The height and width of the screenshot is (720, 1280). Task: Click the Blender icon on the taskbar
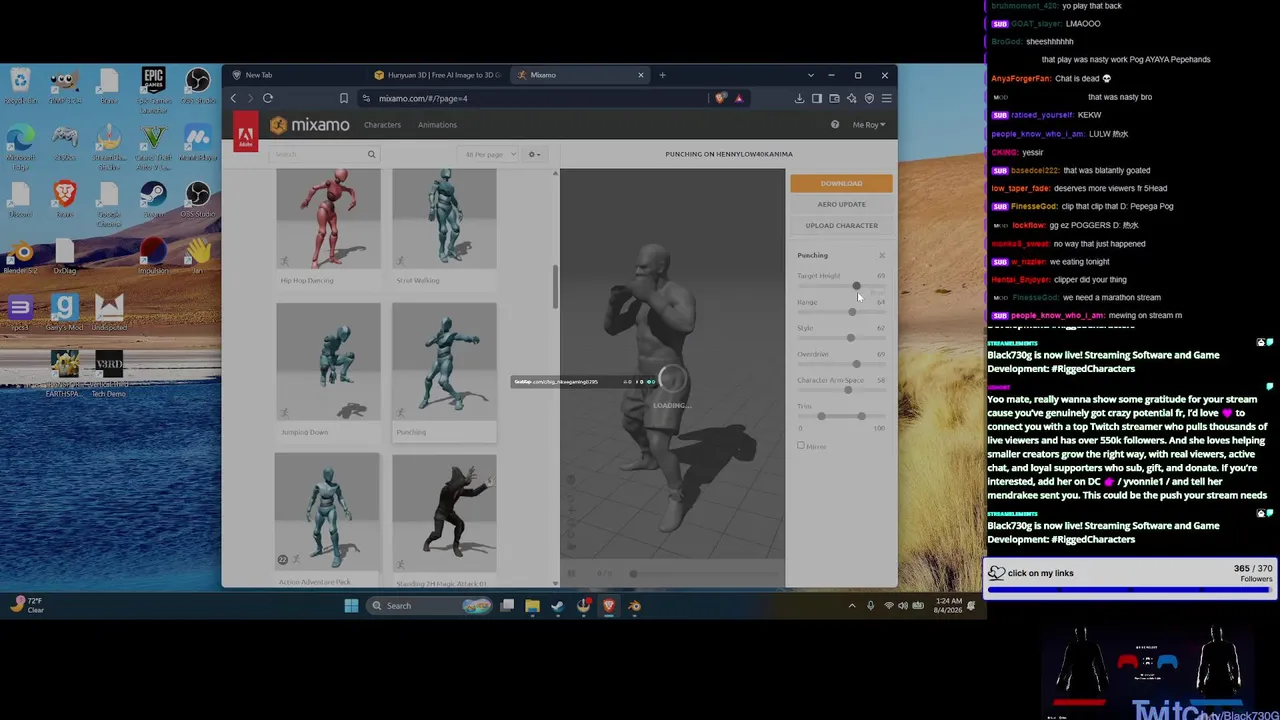[634, 605]
